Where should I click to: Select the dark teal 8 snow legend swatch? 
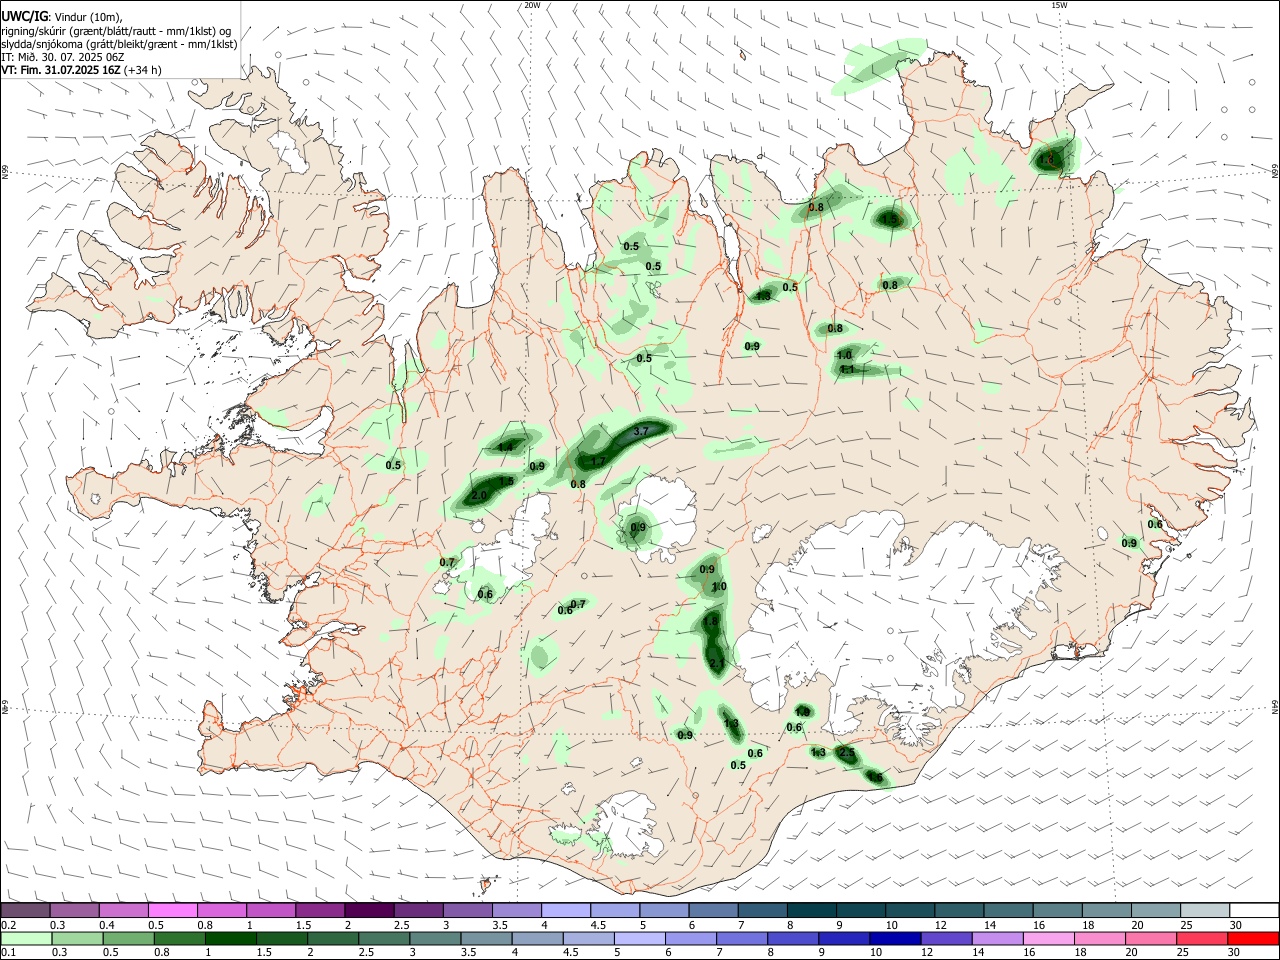pos(811,911)
